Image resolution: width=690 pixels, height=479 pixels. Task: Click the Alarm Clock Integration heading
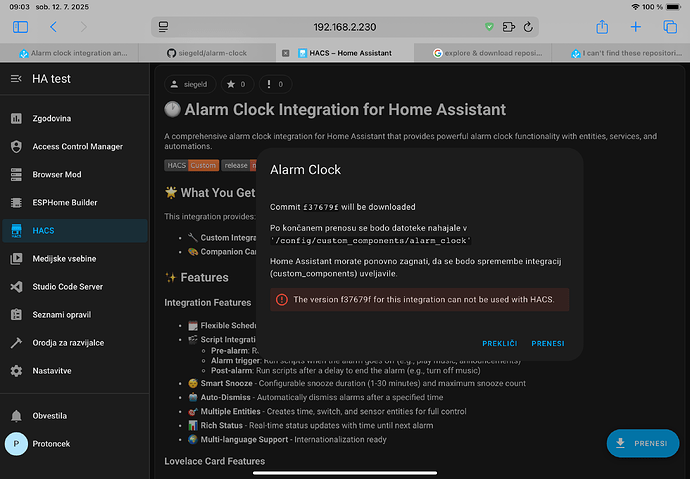pos(335,110)
